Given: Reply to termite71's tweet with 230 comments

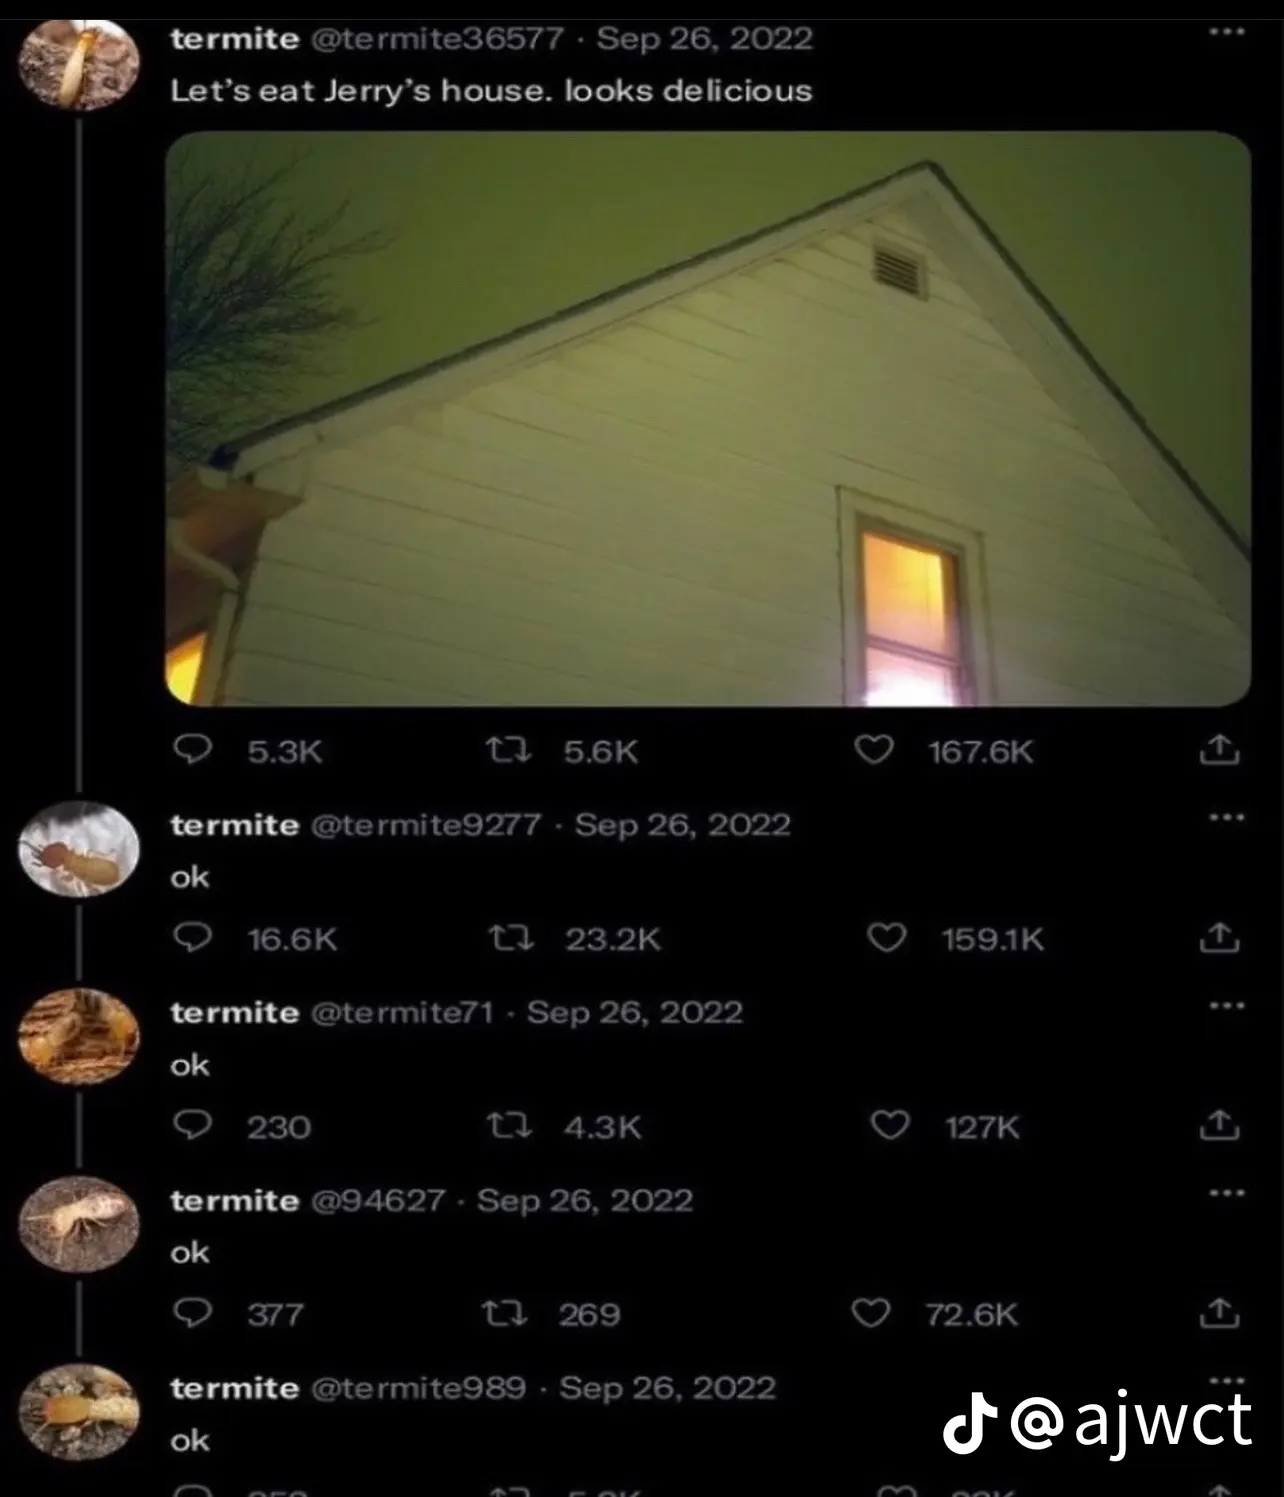Looking at the screenshot, I should pyautogui.click(x=192, y=1125).
